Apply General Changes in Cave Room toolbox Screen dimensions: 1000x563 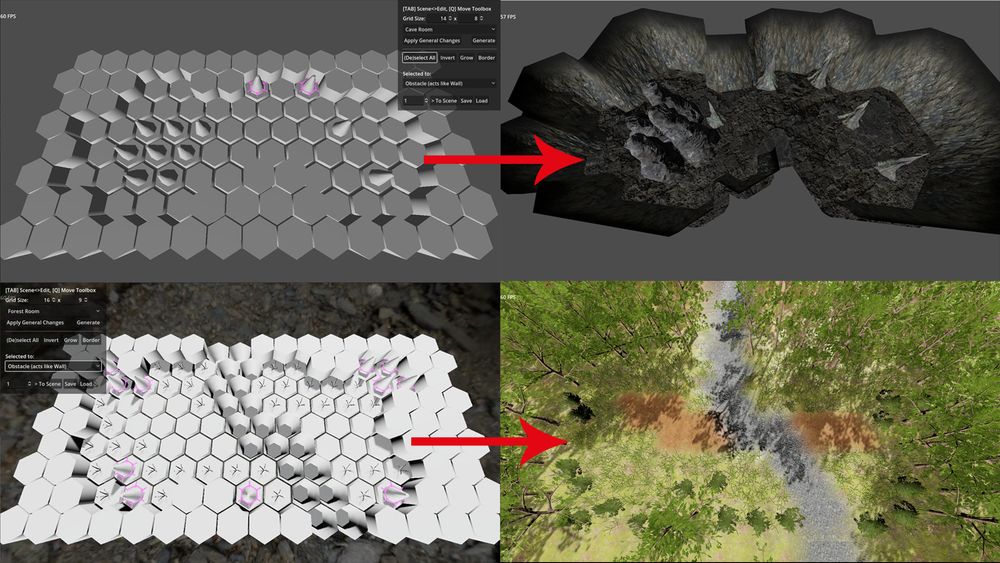[432, 40]
